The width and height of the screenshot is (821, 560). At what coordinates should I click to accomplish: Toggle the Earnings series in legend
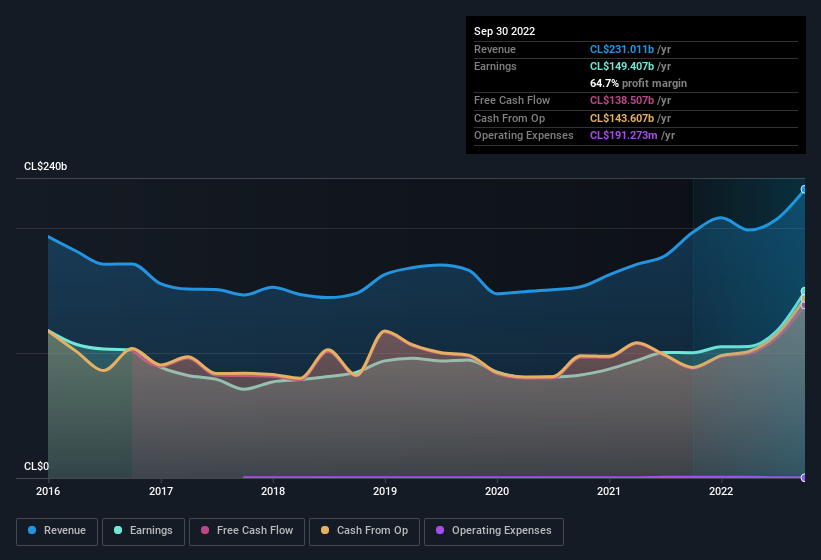(x=143, y=531)
